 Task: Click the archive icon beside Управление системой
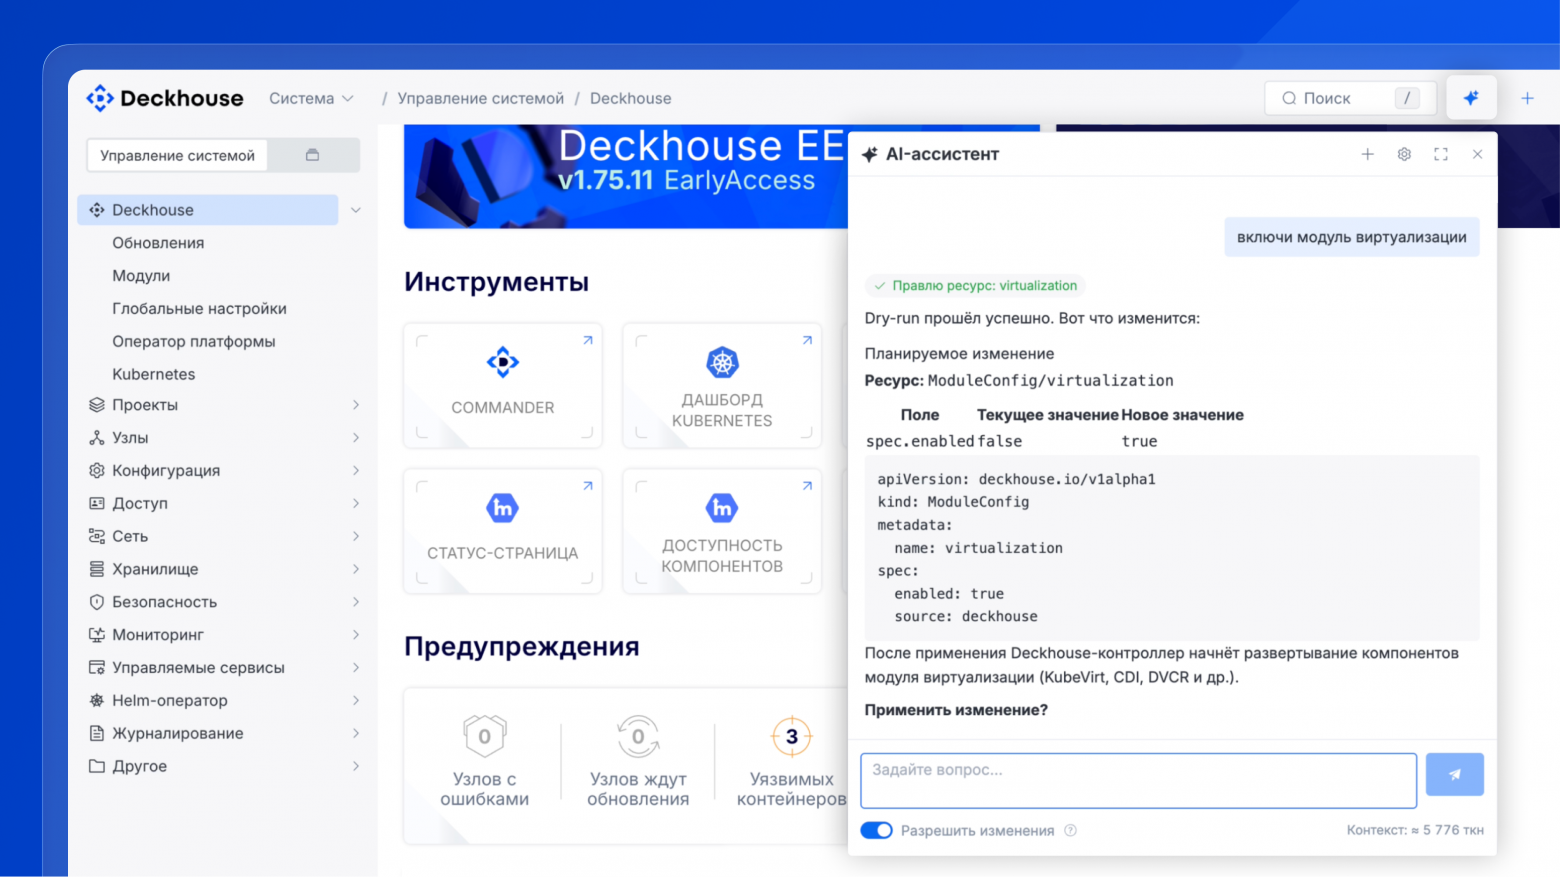312,155
